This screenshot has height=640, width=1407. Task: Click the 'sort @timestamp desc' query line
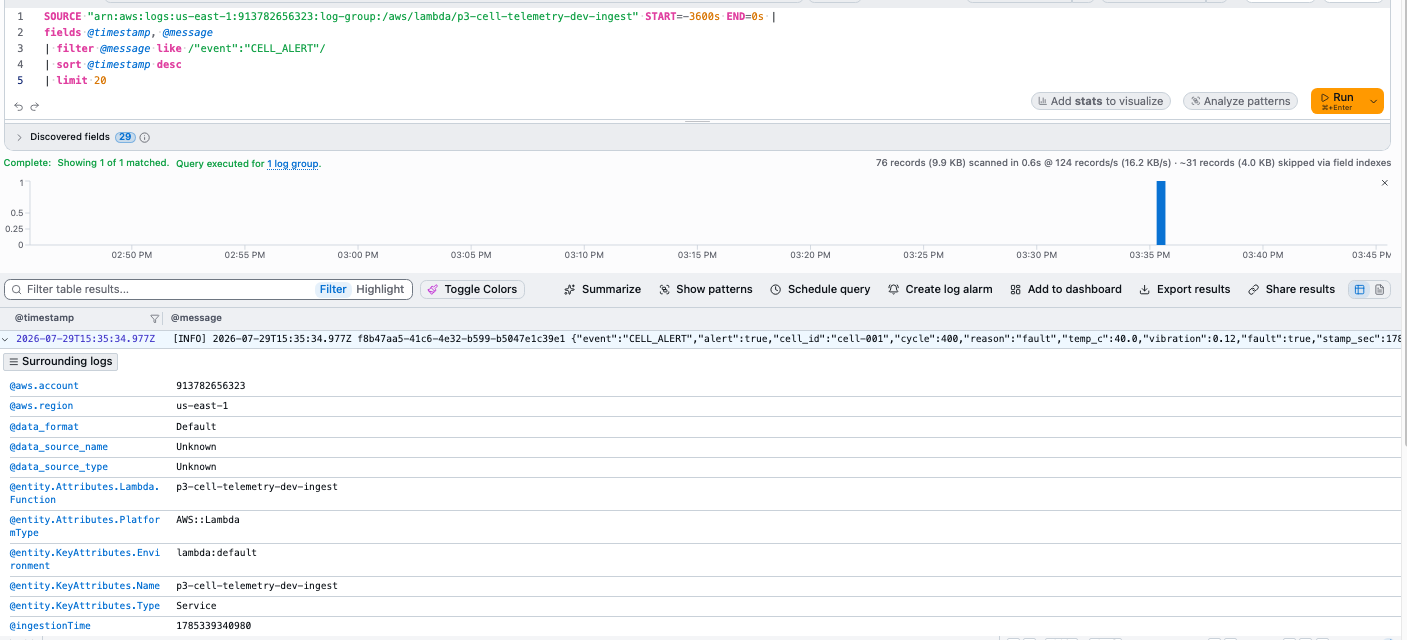coord(113,65)
